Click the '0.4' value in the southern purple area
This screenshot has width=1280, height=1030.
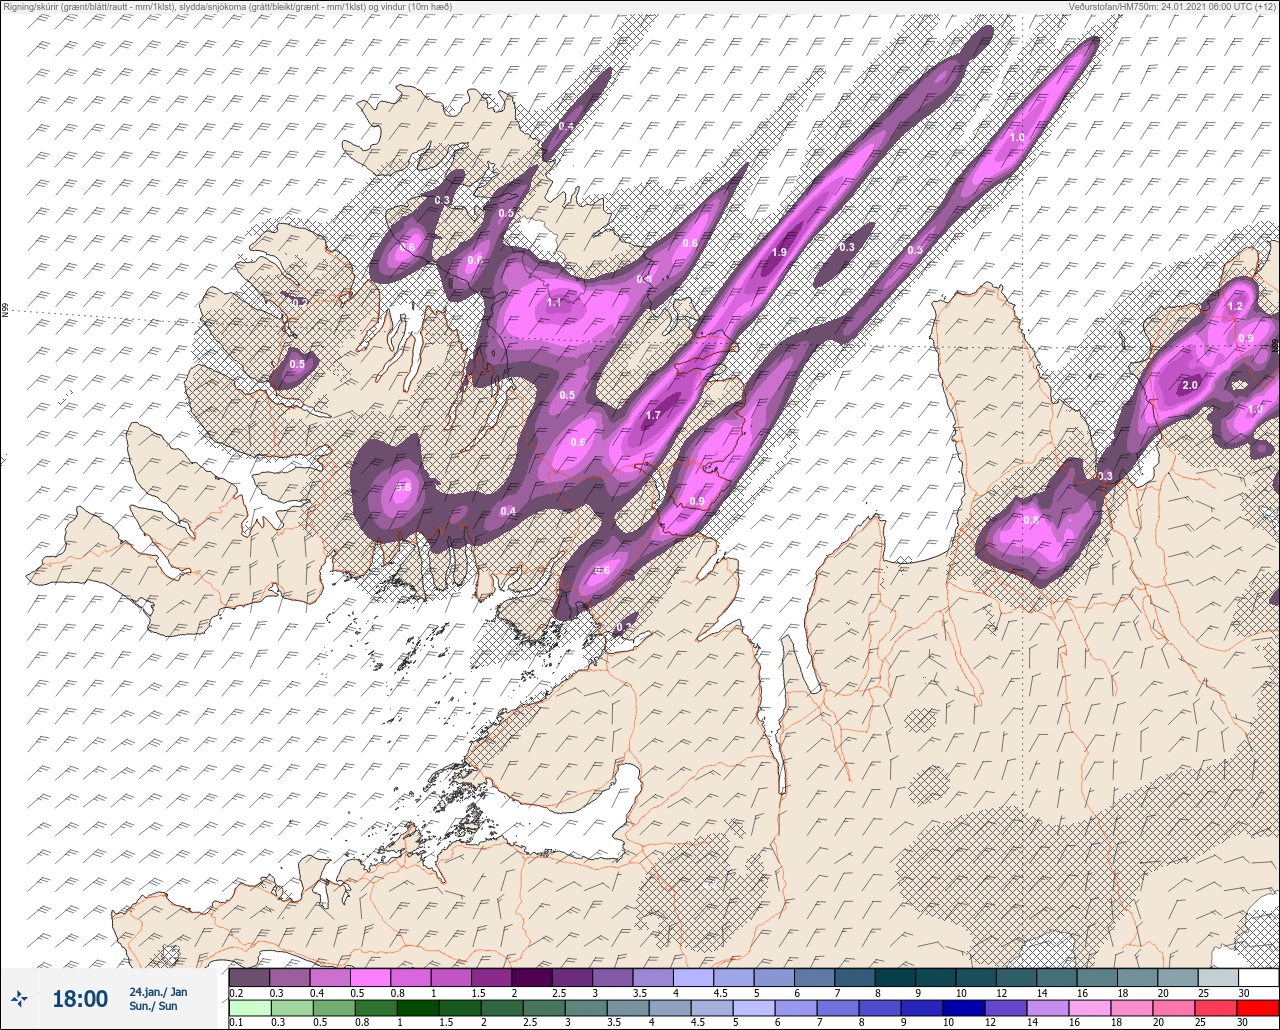point(508,511)
